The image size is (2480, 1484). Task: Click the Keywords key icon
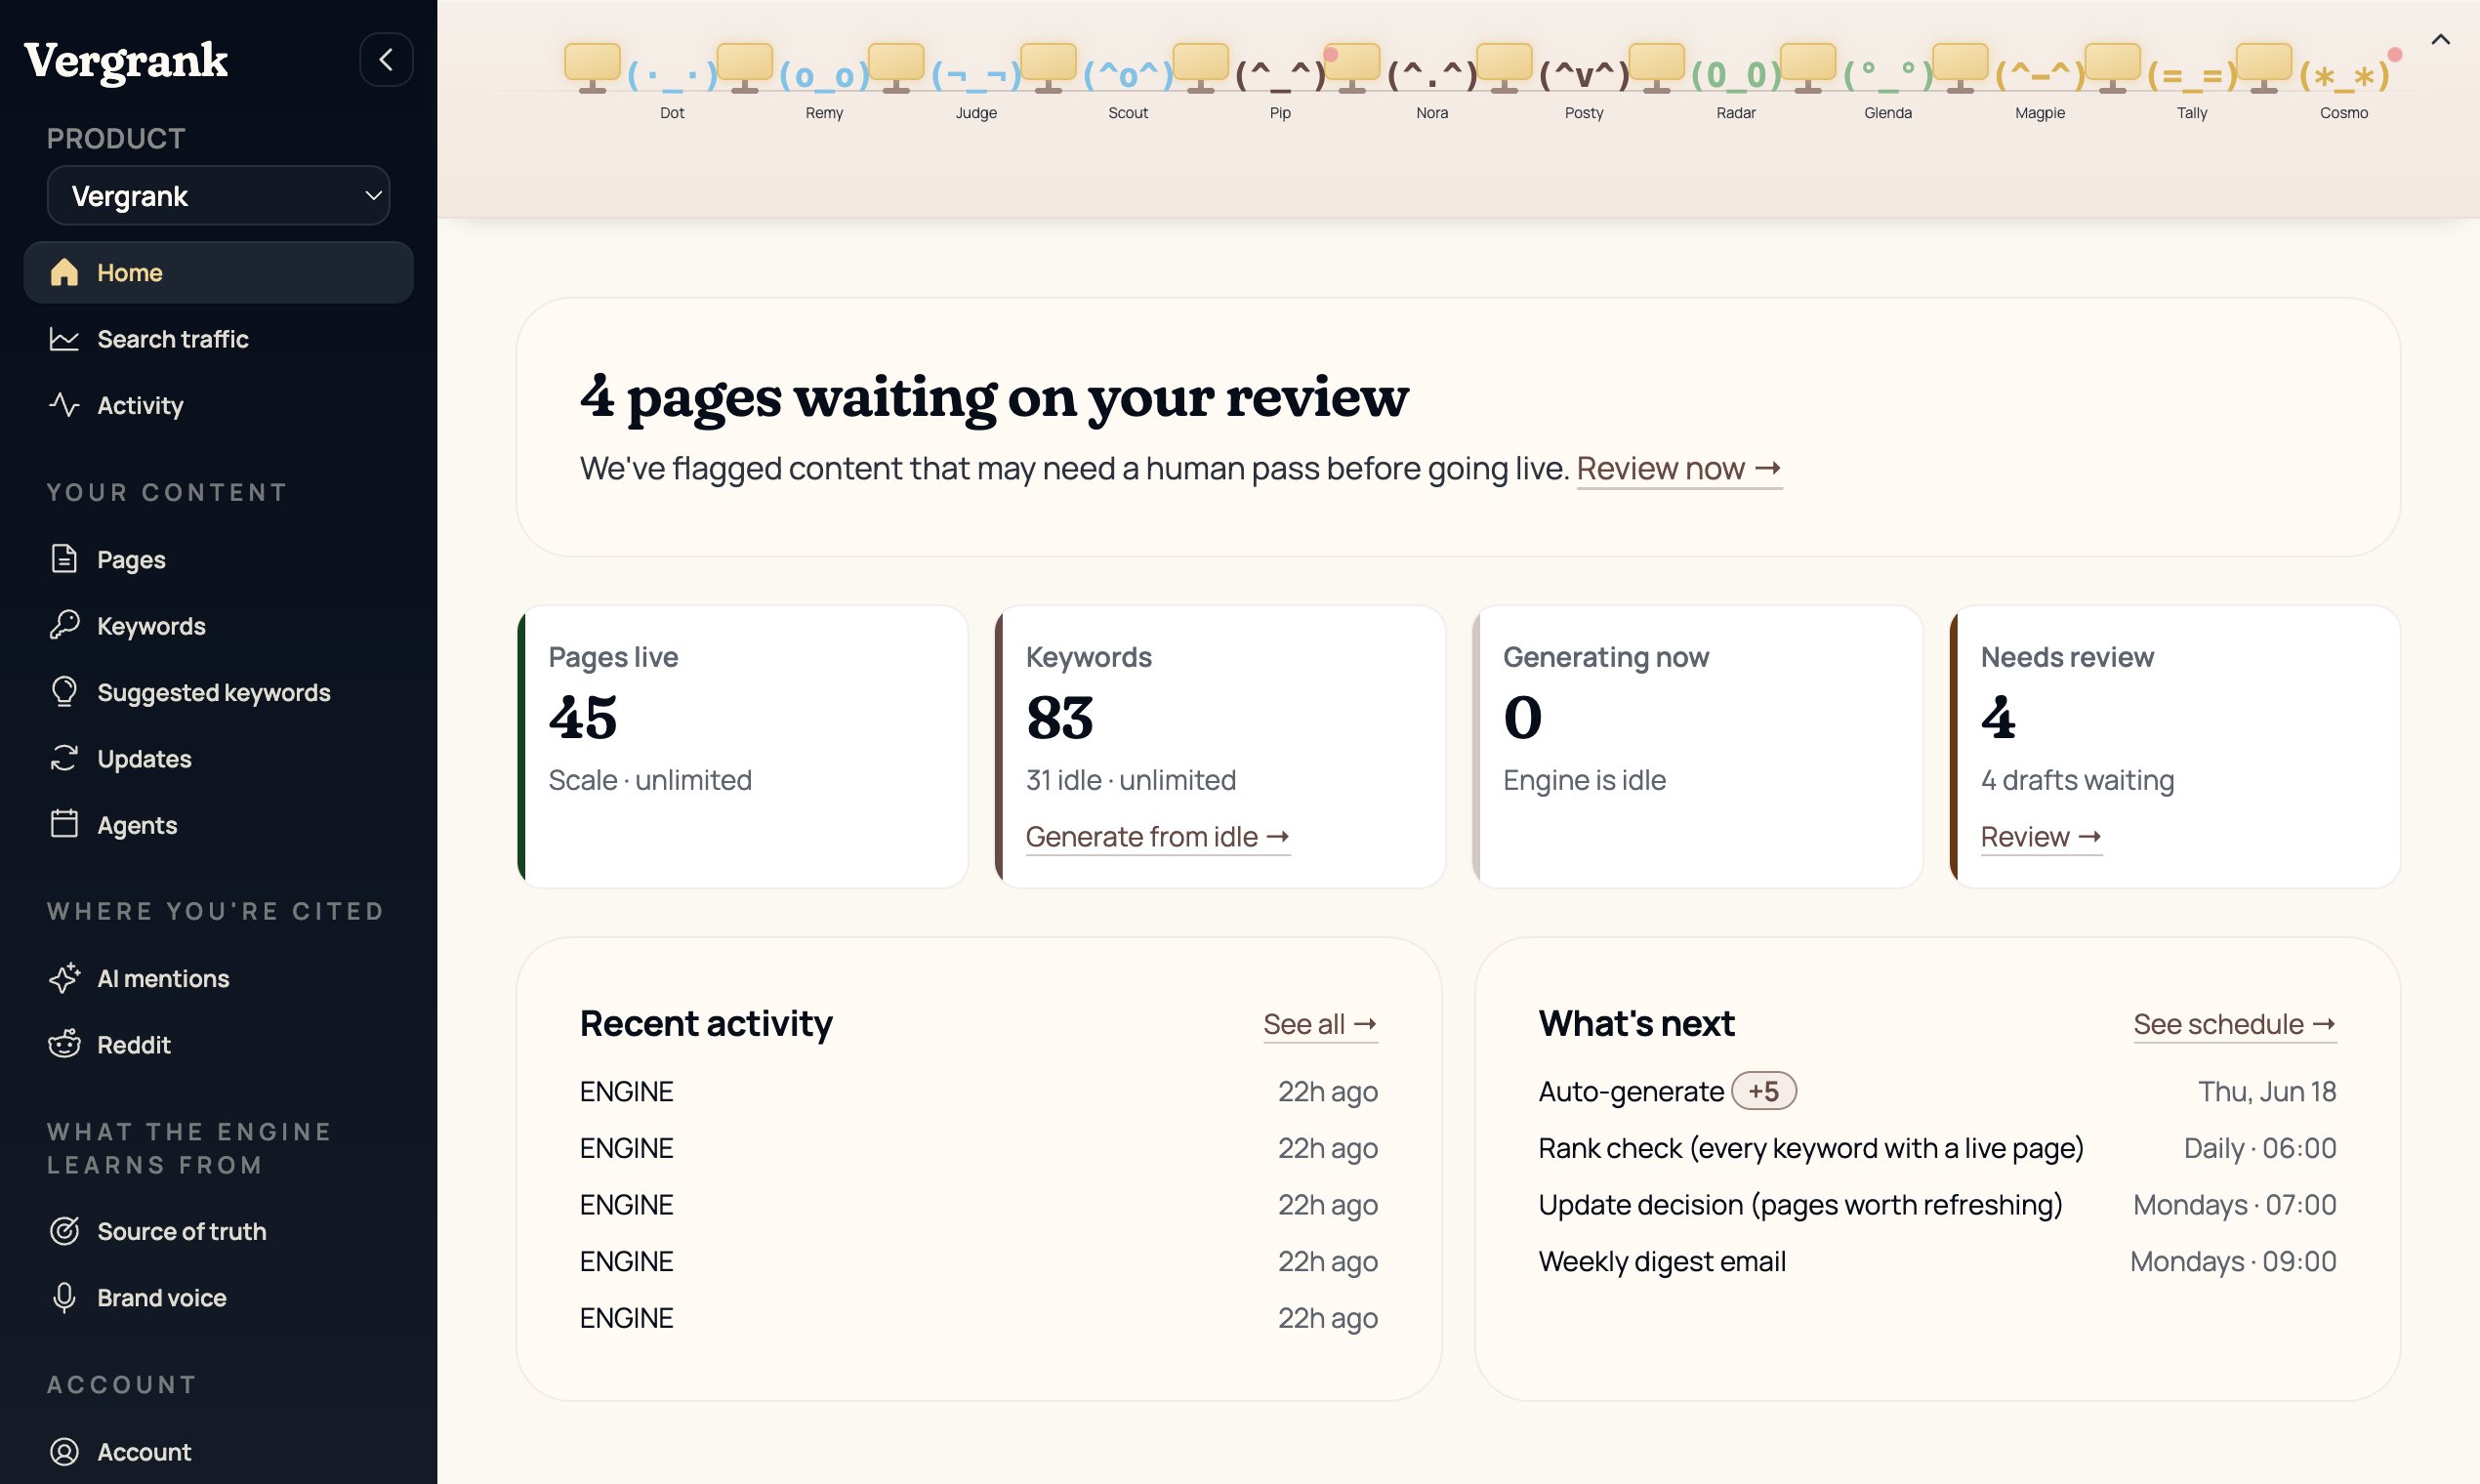coord(64,626)
